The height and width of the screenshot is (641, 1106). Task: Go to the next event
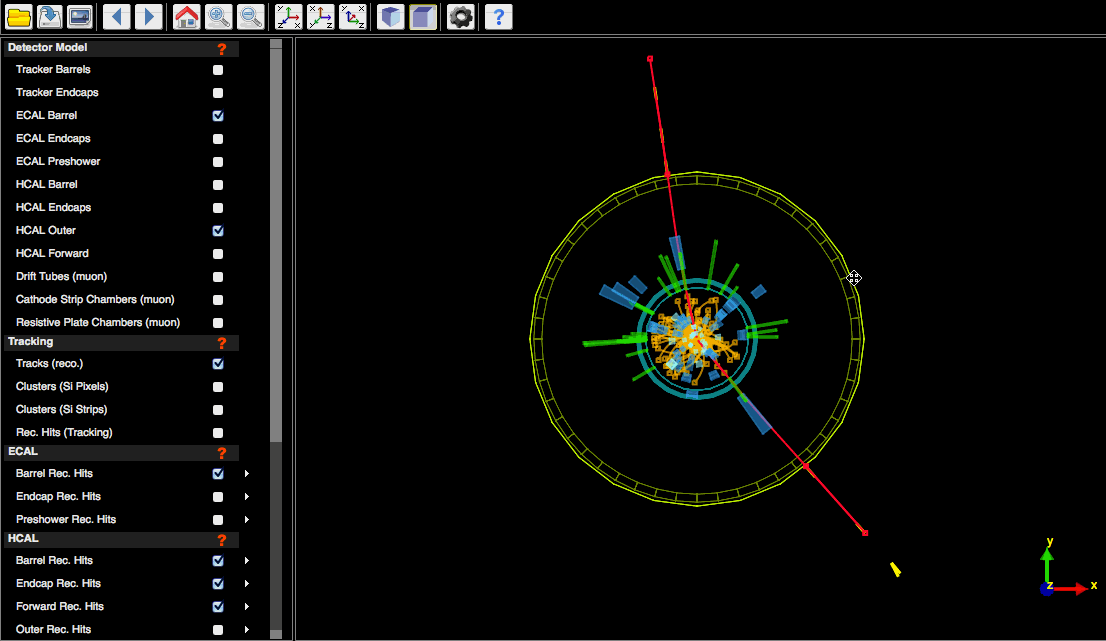(x=147, y=16)
